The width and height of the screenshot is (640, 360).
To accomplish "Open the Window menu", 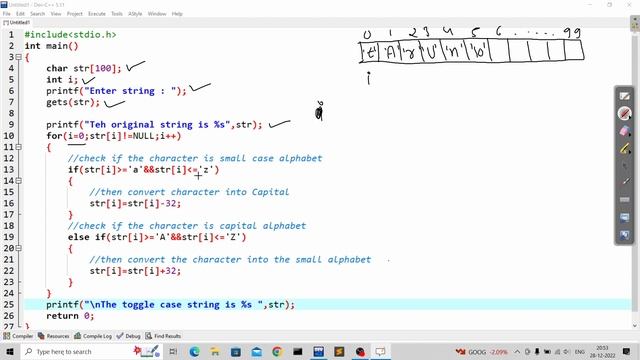I will 157,14.
